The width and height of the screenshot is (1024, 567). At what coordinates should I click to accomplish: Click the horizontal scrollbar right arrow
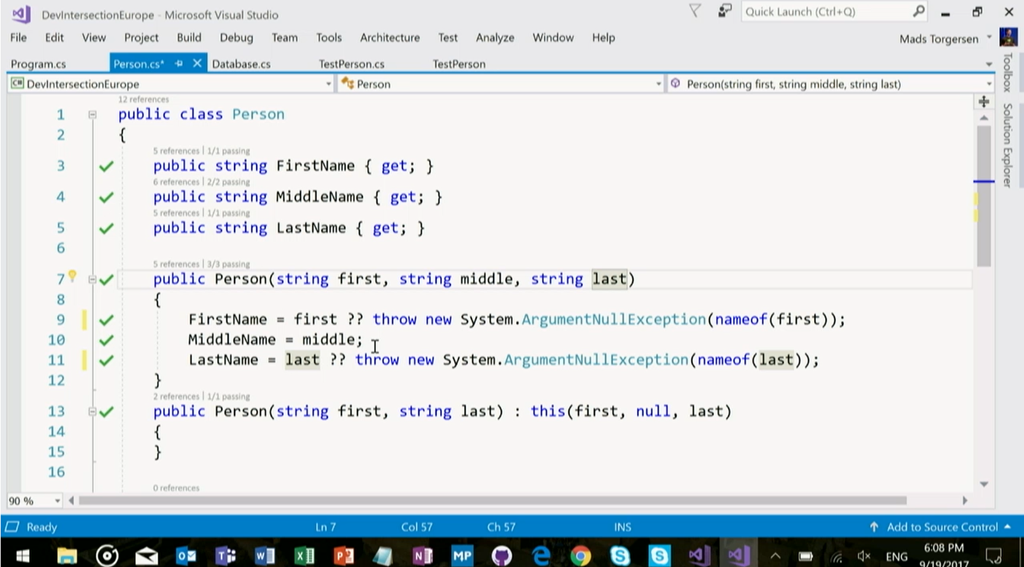click(x=965, y=501)
